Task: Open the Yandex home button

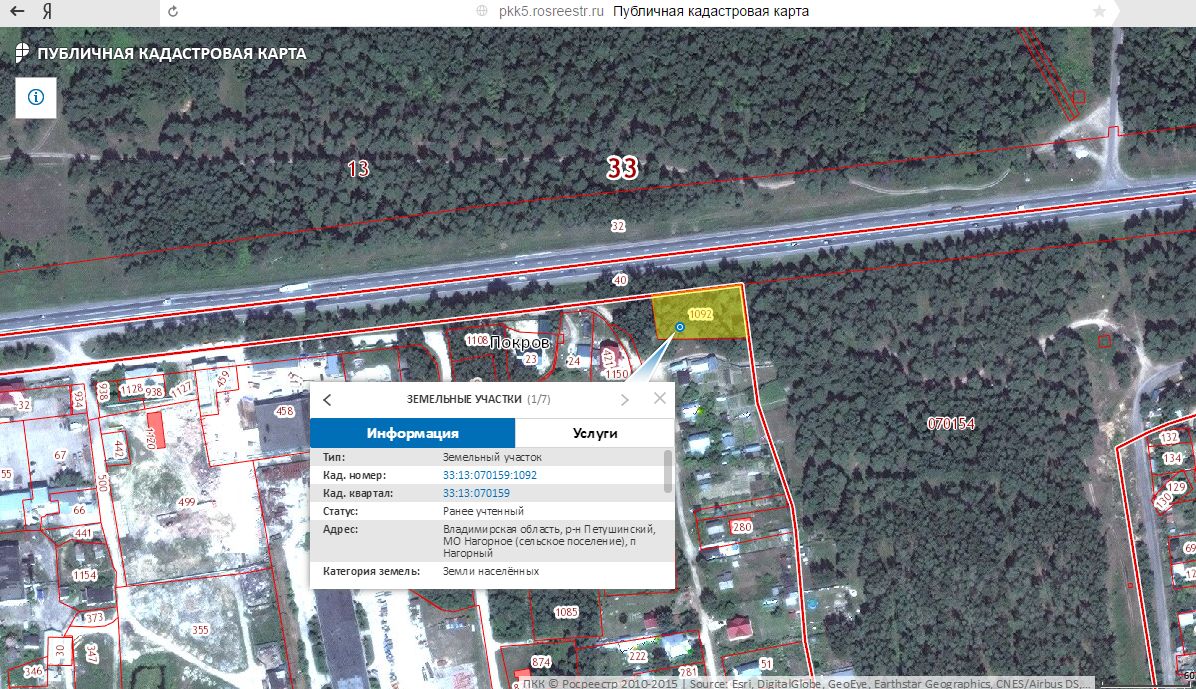Action: [x=47, y=11]
